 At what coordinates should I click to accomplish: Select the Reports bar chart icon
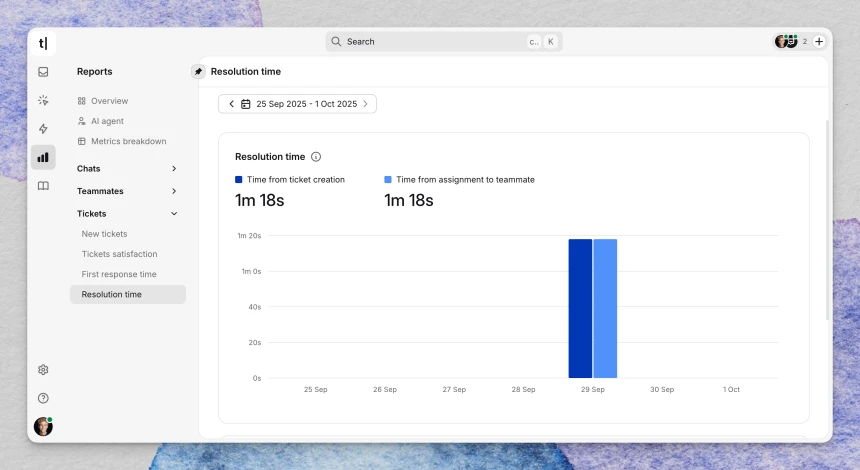coord(43,157)
